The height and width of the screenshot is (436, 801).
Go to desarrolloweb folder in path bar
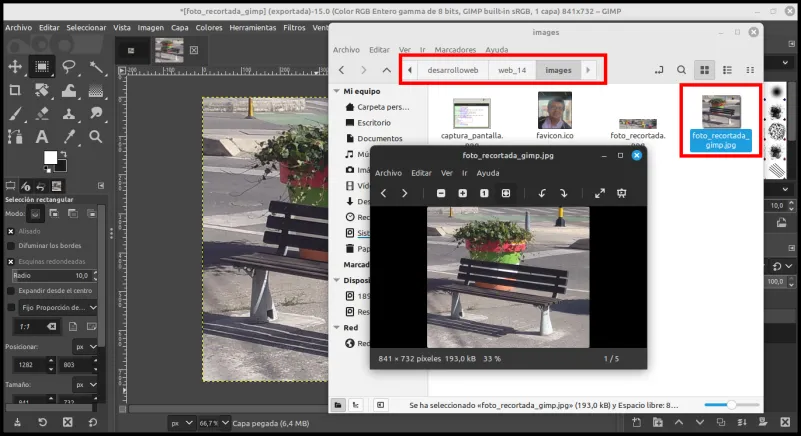point(453,70)
